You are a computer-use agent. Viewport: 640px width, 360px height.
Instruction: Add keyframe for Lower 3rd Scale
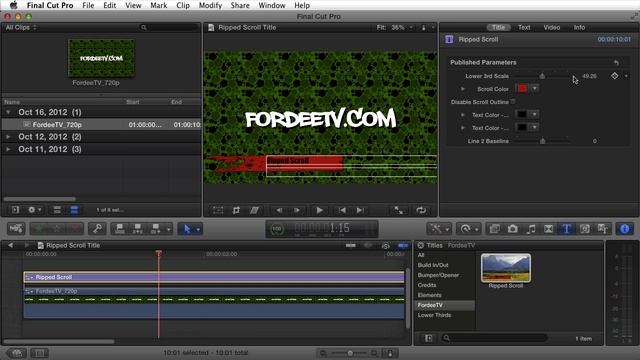(x=614, y=76)
